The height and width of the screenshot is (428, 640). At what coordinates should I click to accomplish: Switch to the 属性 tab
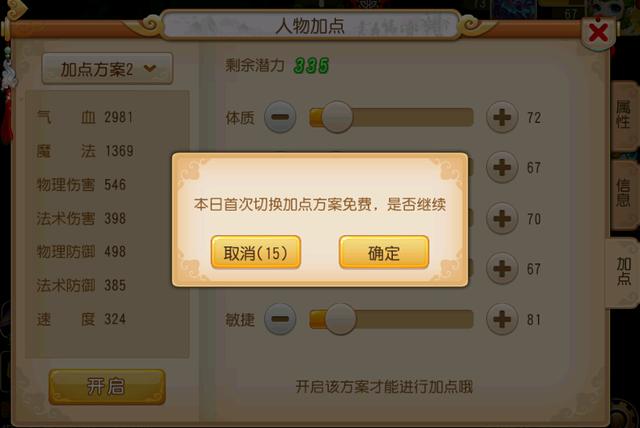624,115
